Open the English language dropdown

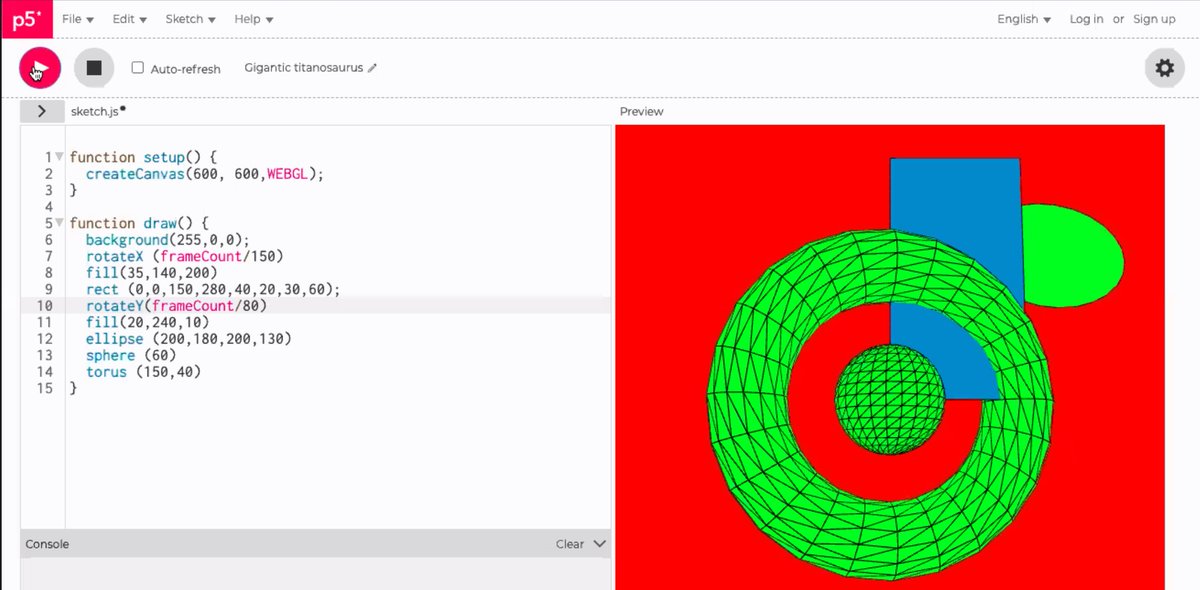click(1022, 18)
